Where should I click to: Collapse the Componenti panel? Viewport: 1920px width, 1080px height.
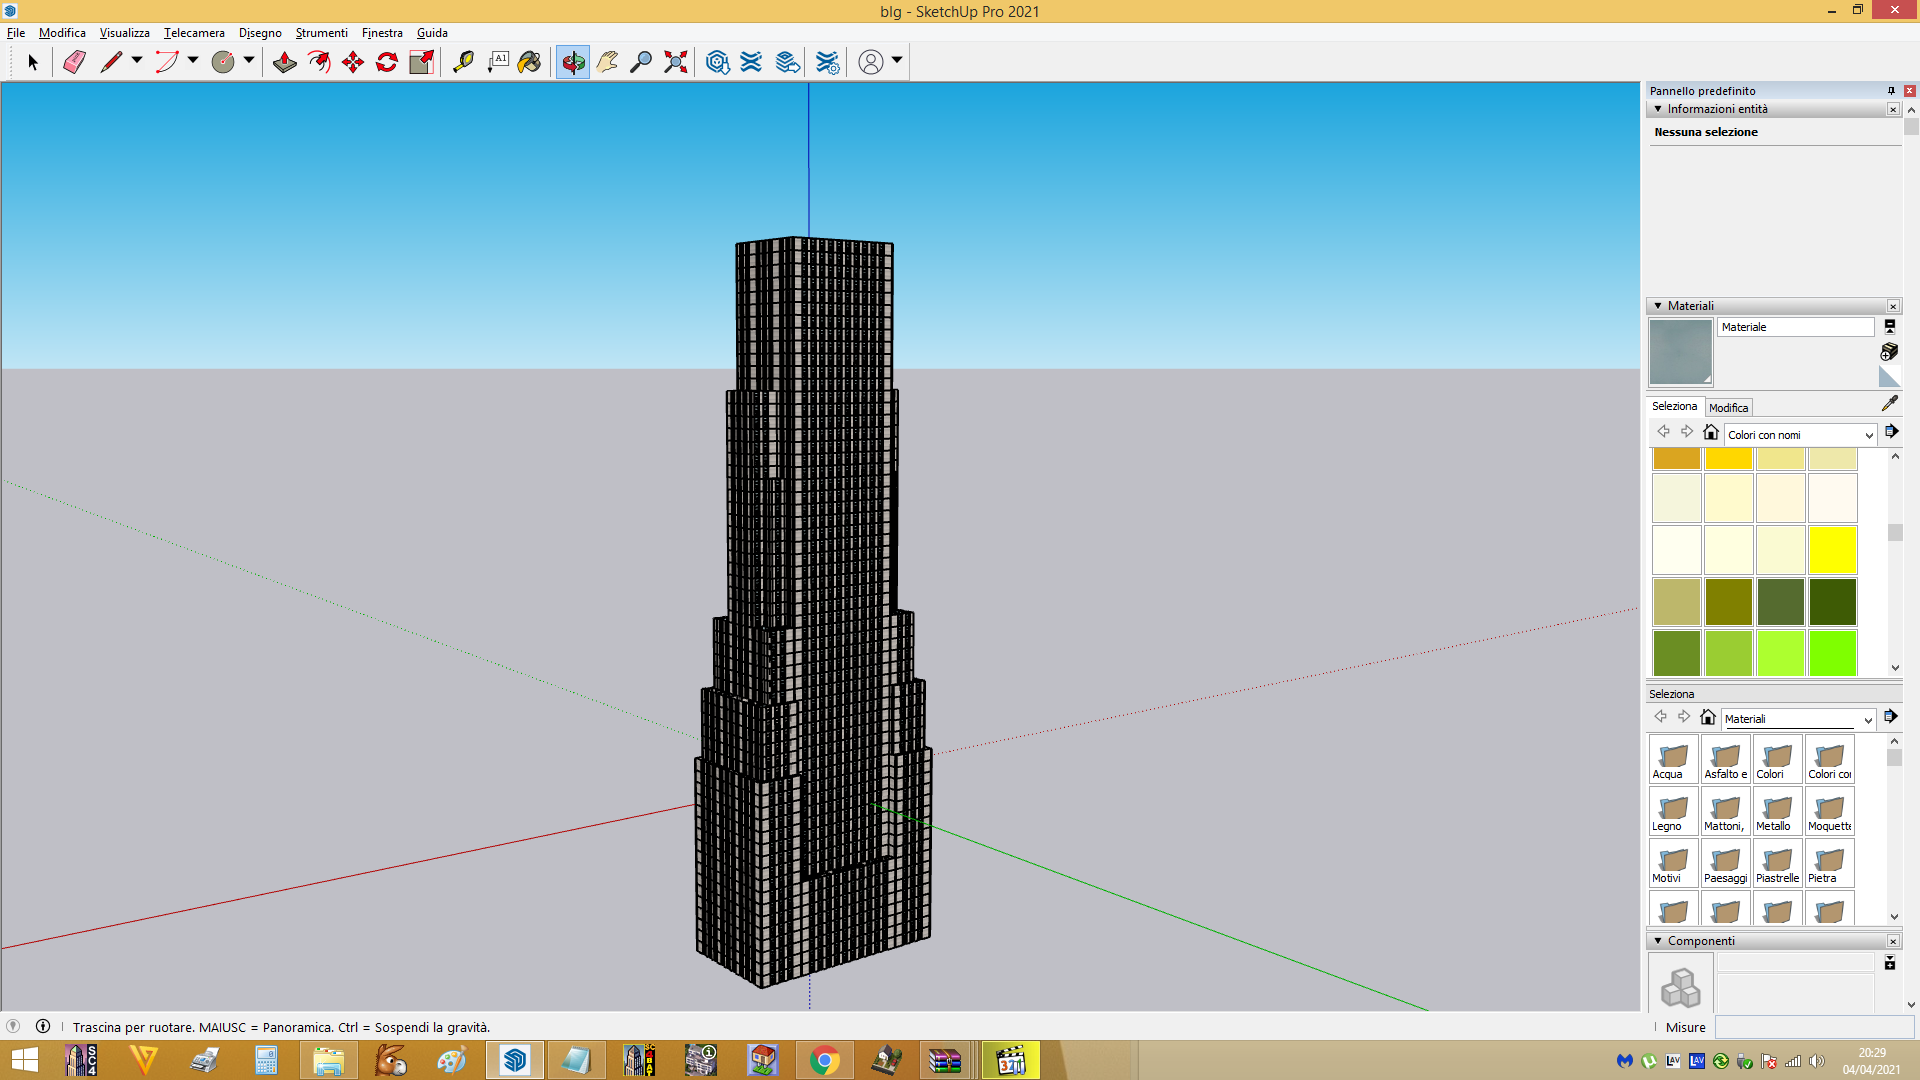point(1658,941)
